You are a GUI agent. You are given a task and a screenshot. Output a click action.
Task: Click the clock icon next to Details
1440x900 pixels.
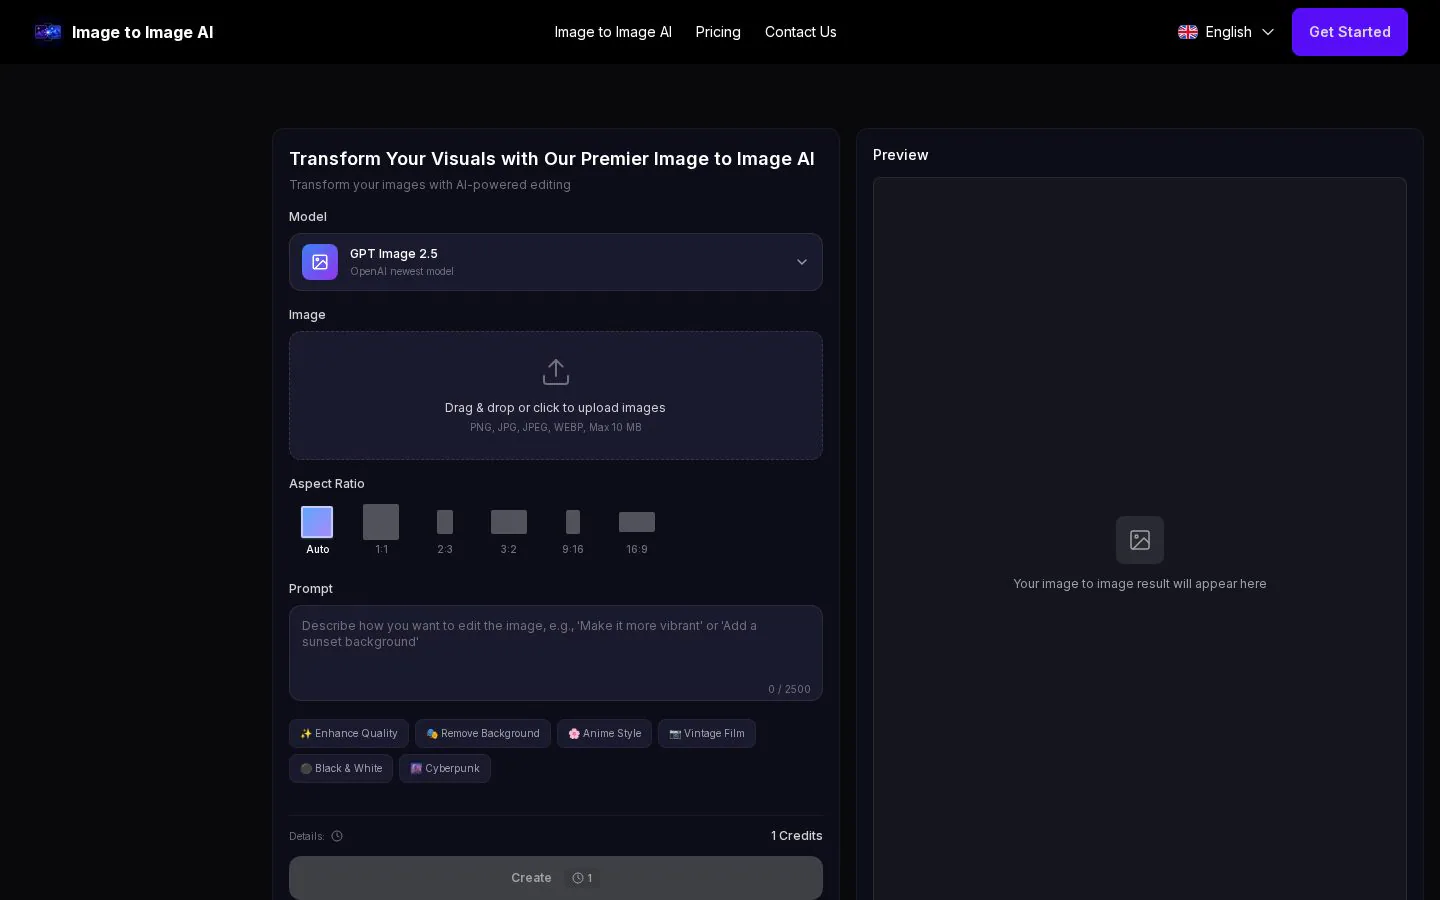pyautogui.click(x=337, y=836)
